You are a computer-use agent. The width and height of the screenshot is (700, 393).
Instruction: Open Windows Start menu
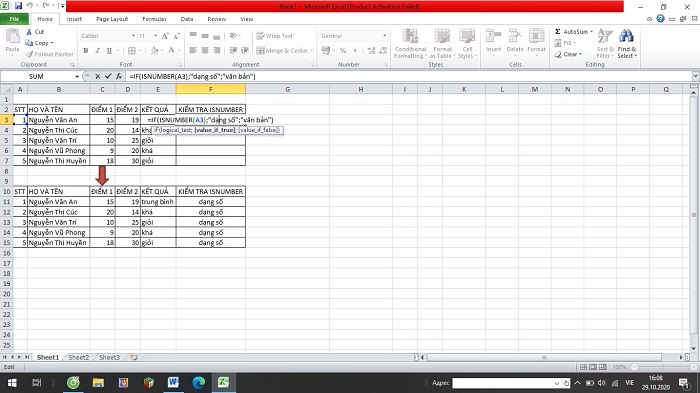(12, 383)
